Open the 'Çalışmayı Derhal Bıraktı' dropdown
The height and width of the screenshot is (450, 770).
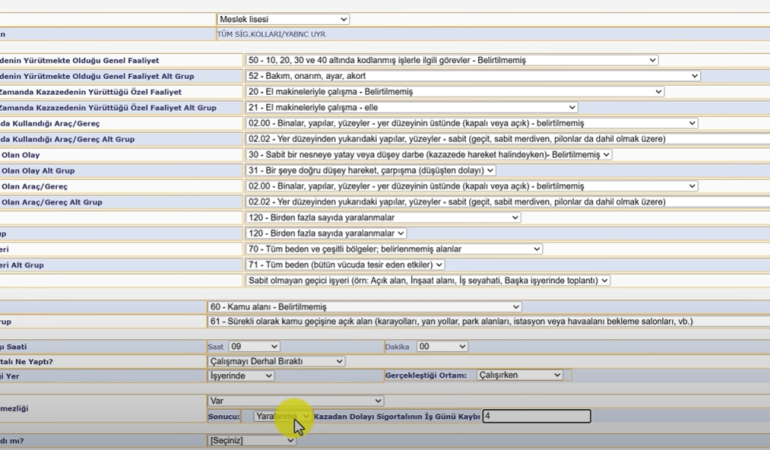click(276, 361)
